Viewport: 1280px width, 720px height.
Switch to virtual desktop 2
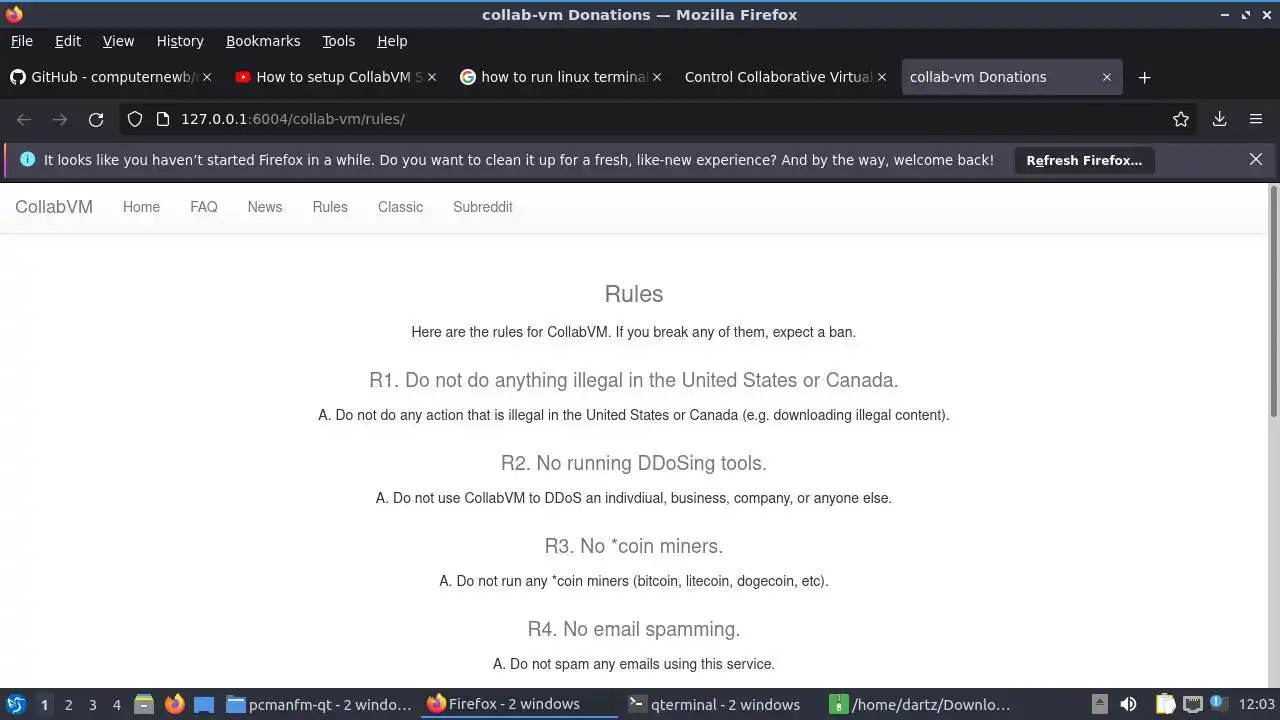(69, 704)
